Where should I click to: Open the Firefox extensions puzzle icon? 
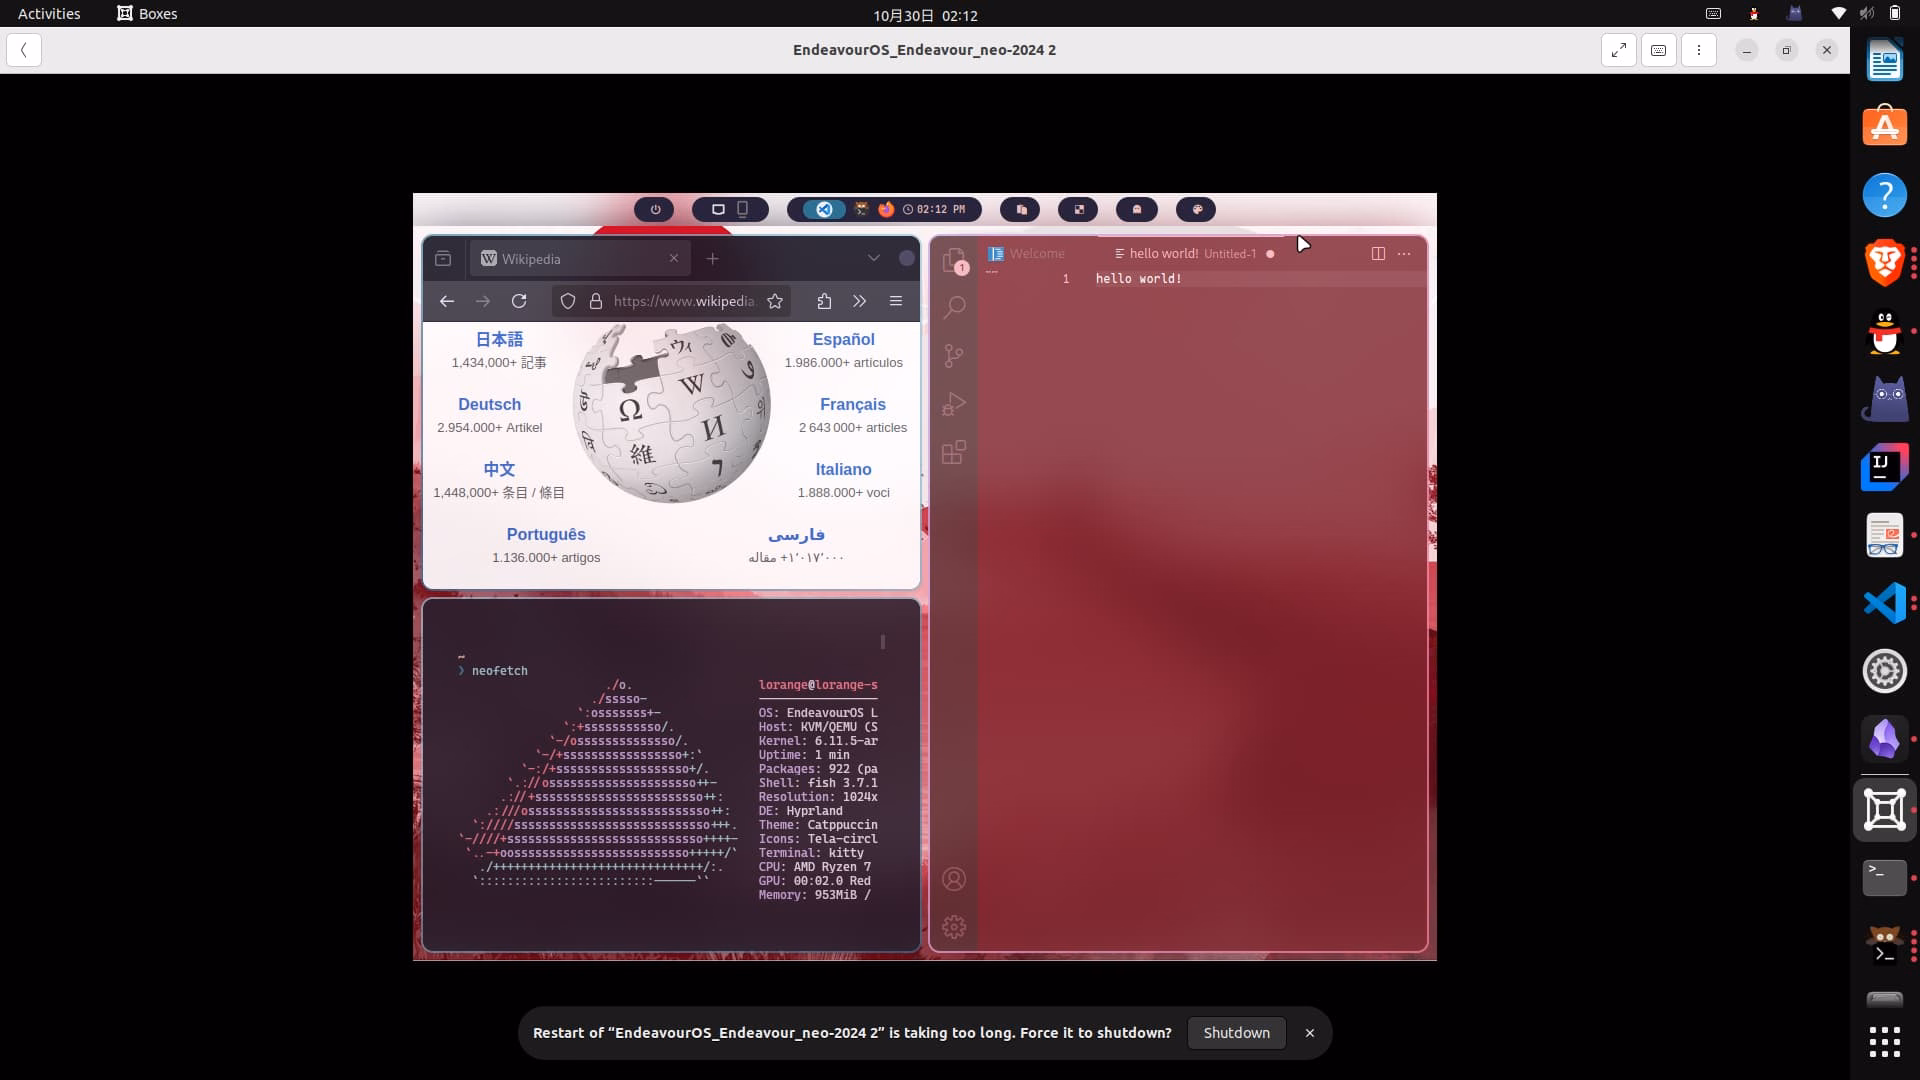(x=824, y=301)
